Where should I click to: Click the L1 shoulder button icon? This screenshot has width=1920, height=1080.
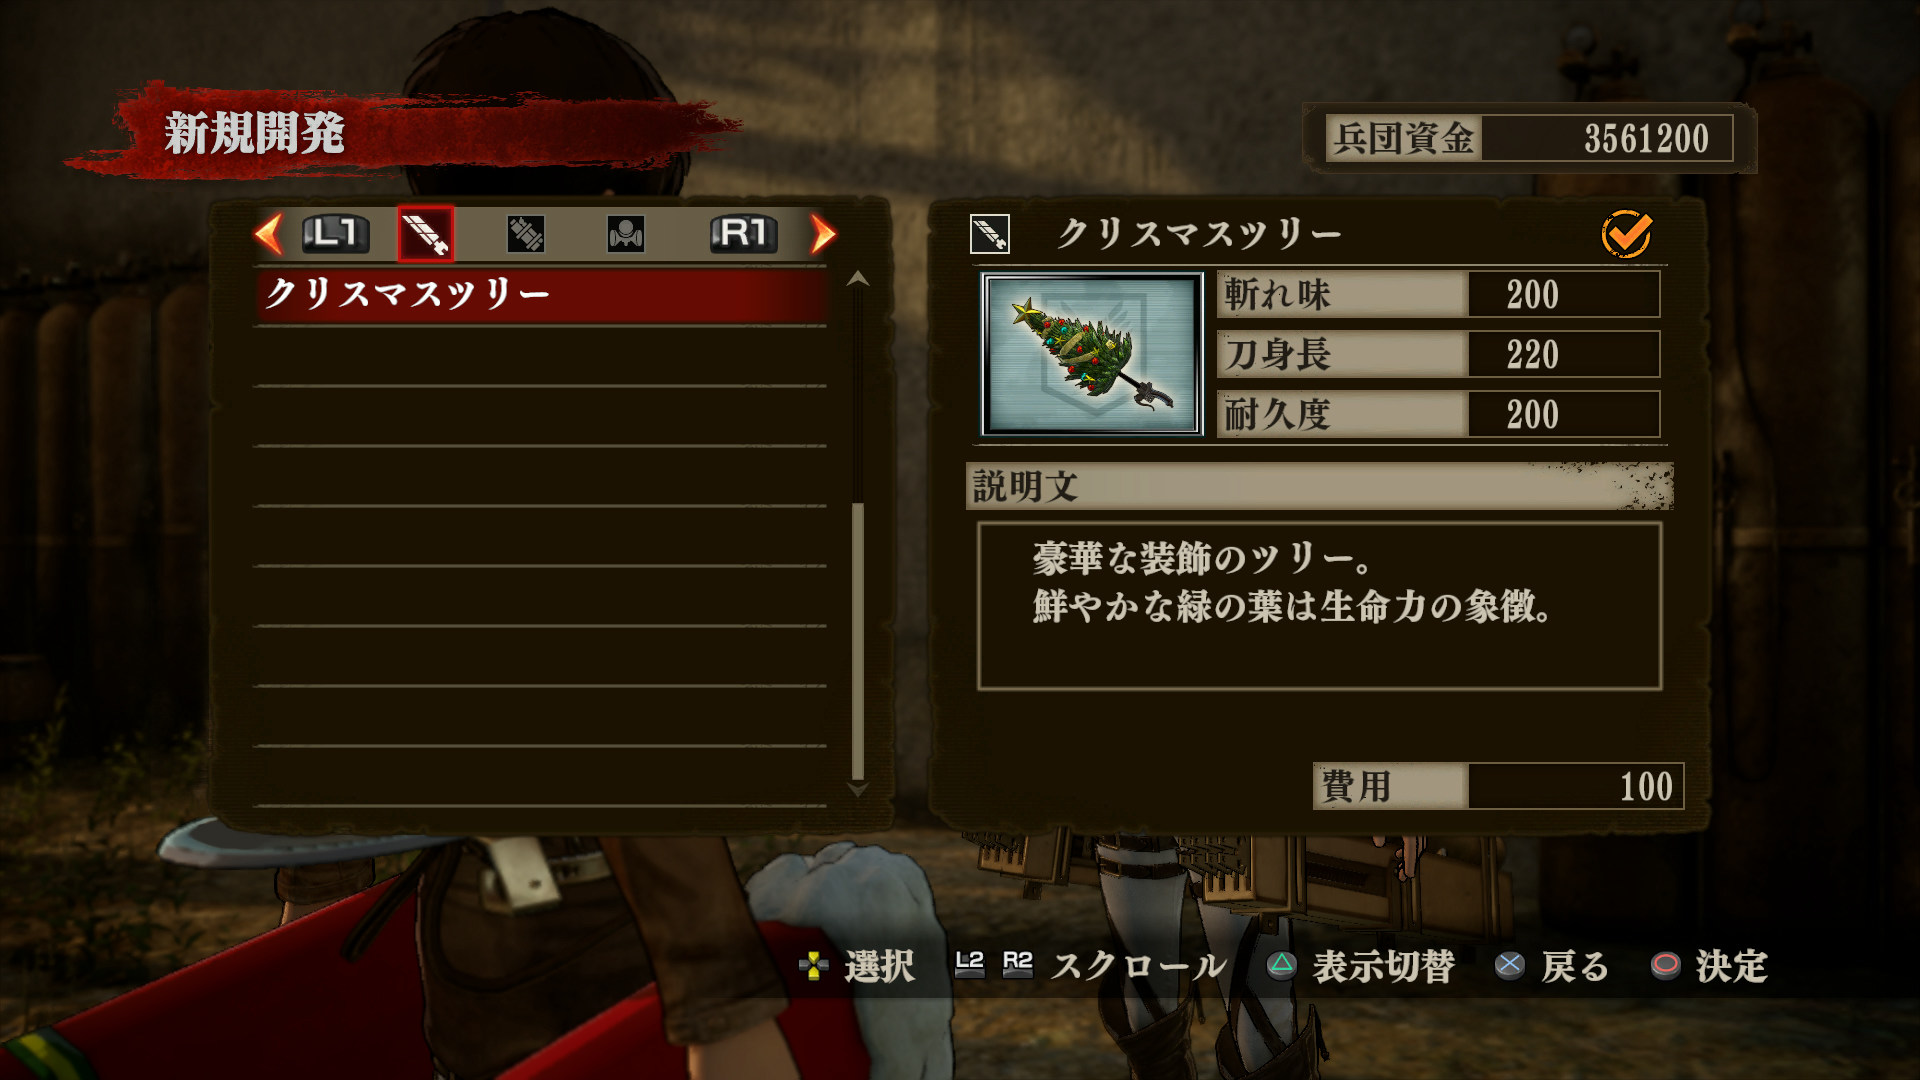[335, 234]
